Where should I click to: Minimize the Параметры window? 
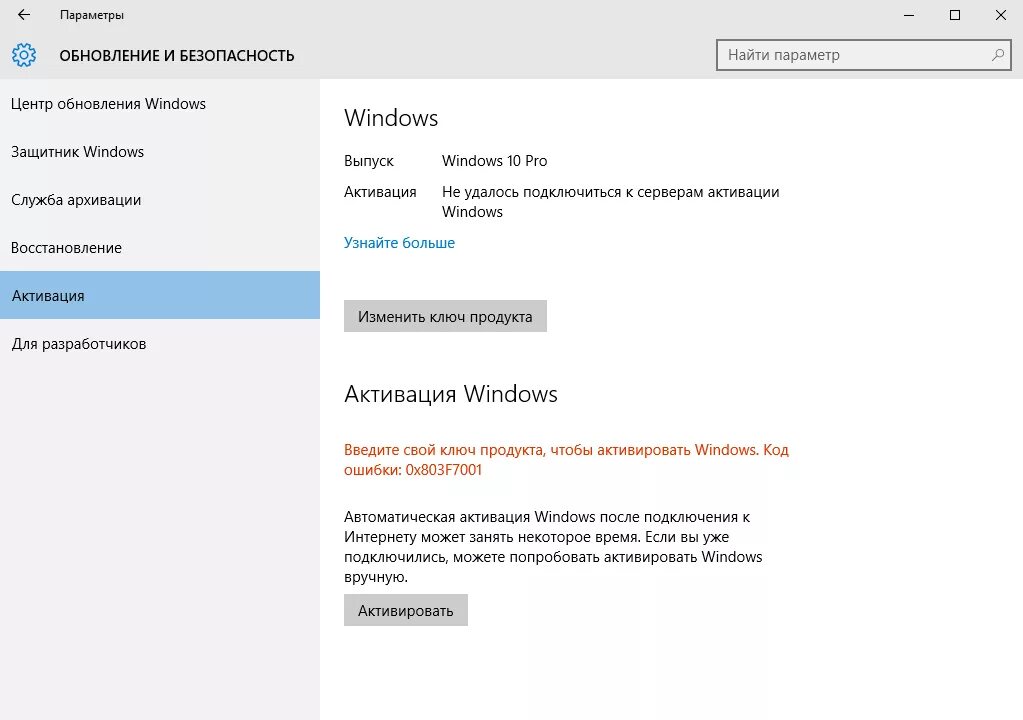[909, 15]
